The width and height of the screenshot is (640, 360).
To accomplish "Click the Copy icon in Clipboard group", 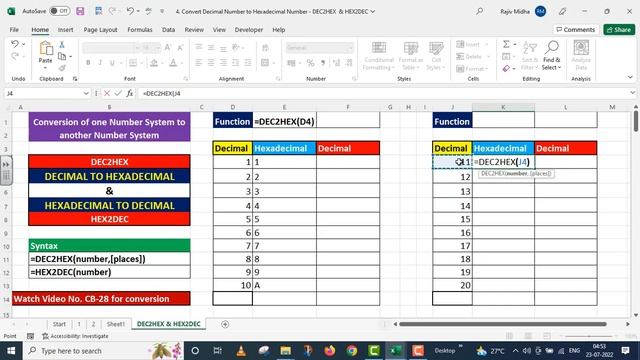I will click(x=62, y=56).
